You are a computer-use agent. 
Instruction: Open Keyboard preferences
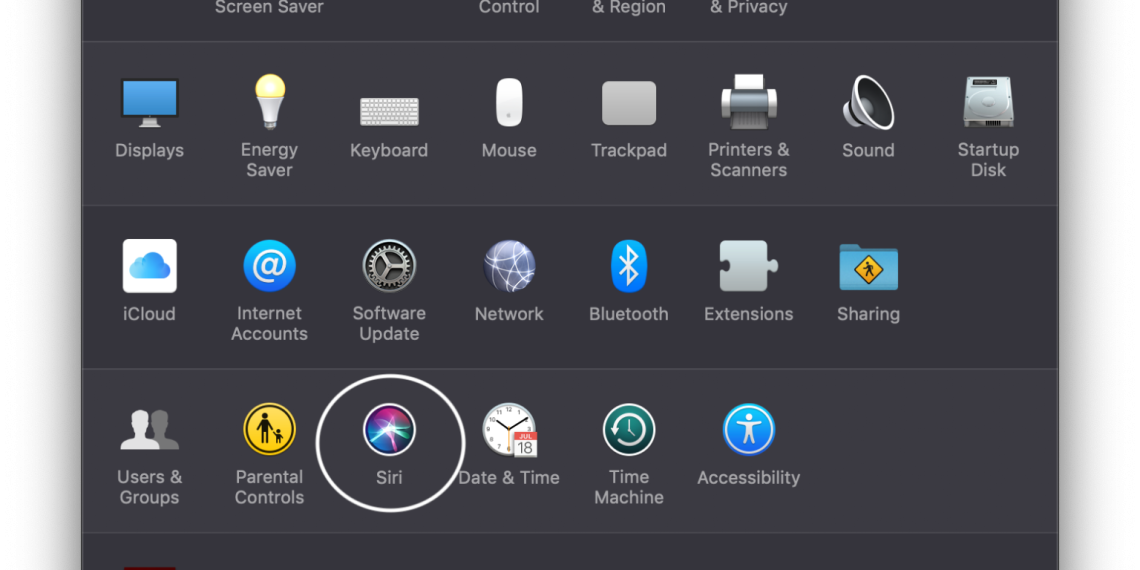[x=389, y=109]
